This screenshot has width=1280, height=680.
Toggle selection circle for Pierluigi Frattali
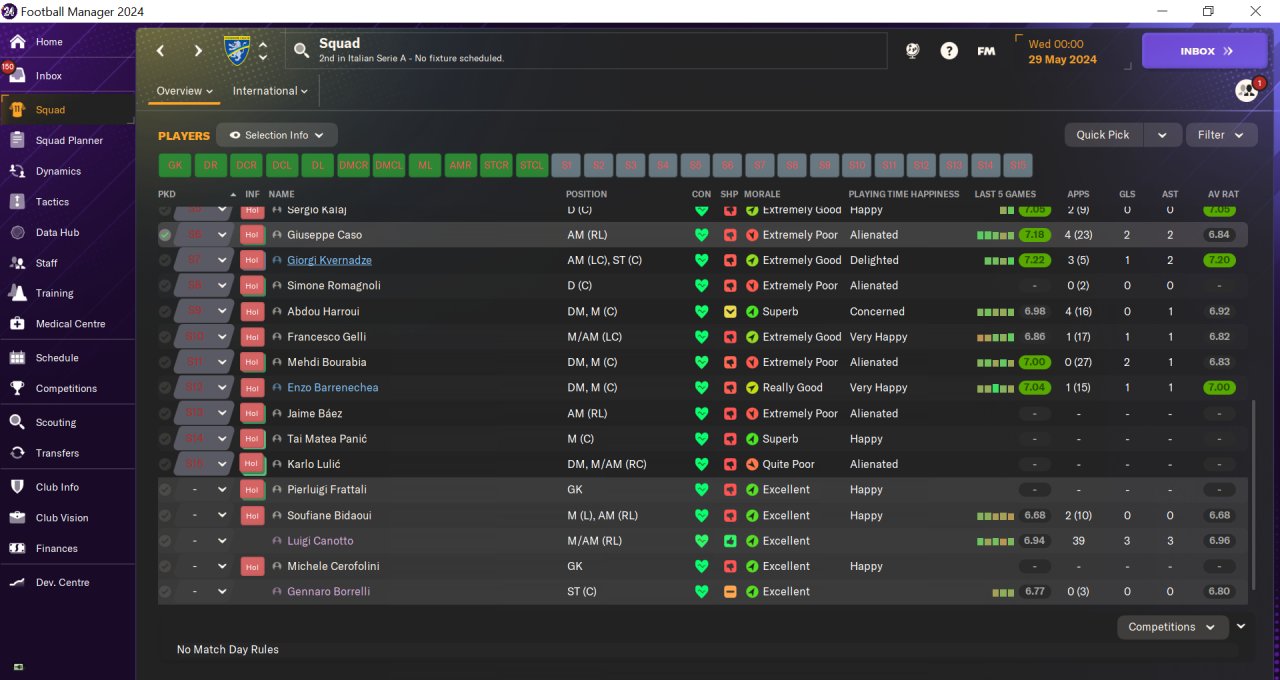tap(165, 490)
